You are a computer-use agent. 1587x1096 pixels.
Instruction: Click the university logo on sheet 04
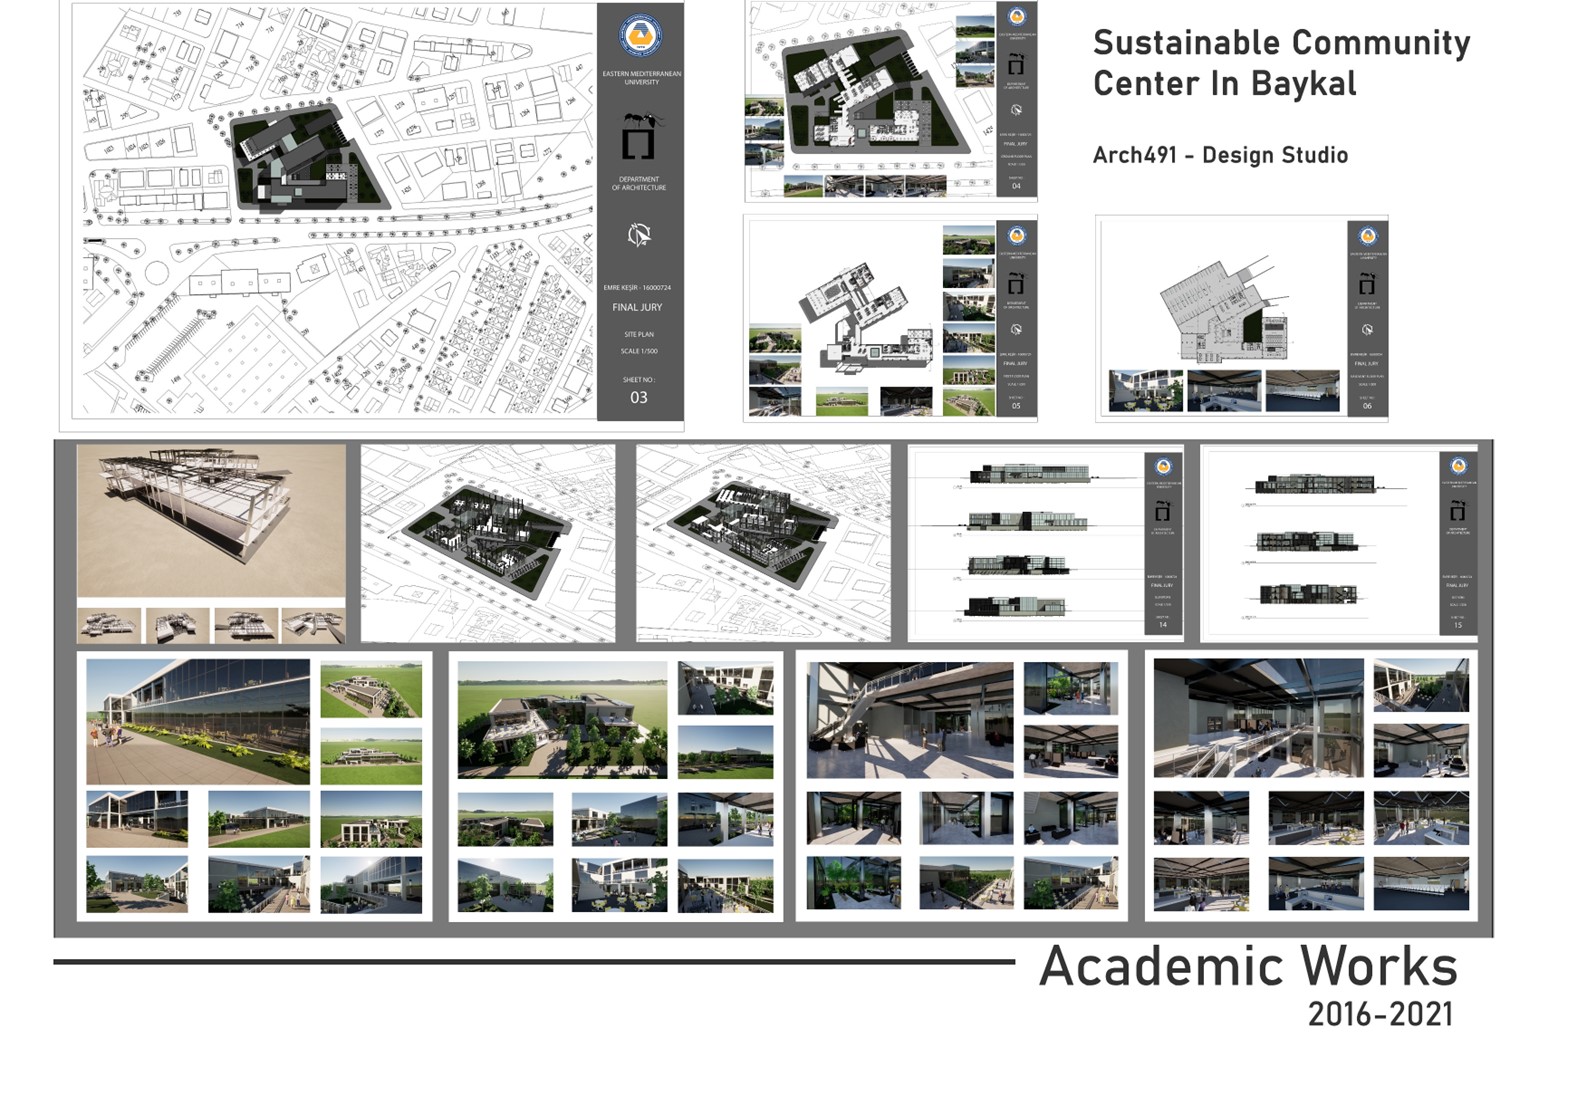[1016, 17]
